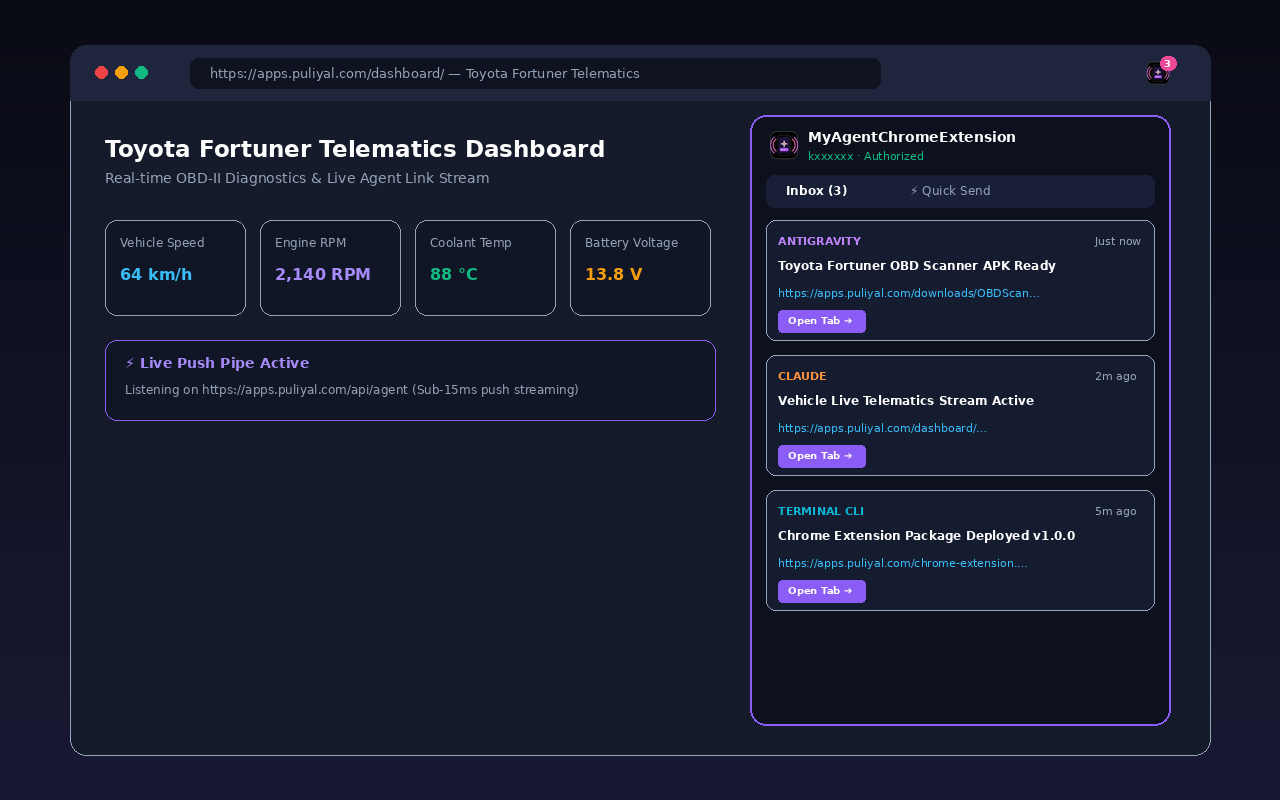The image size is (1280, 800).
Task: Click the Live Push Pipe Active heading
Action: click(217, 363)
